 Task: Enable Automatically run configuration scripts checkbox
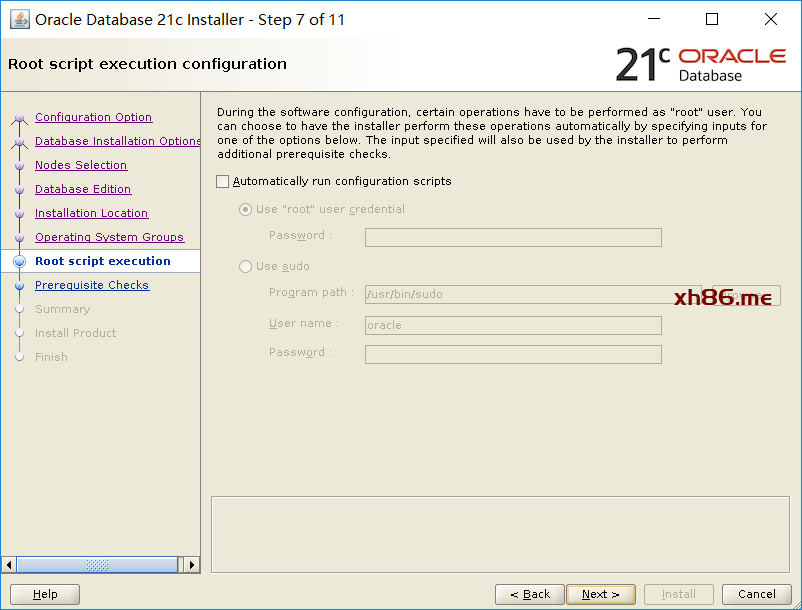(222, 182)
